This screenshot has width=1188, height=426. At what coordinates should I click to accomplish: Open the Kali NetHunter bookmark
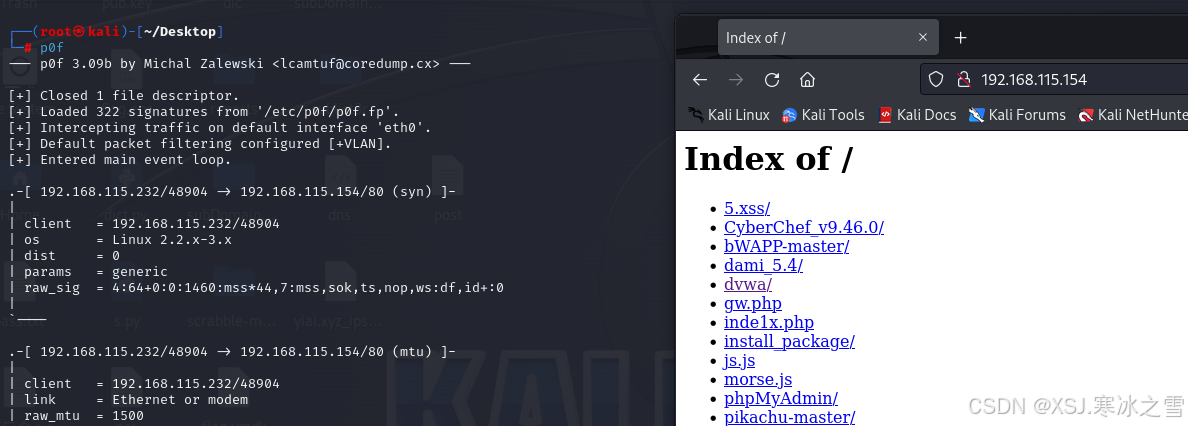click(1133, 115)
